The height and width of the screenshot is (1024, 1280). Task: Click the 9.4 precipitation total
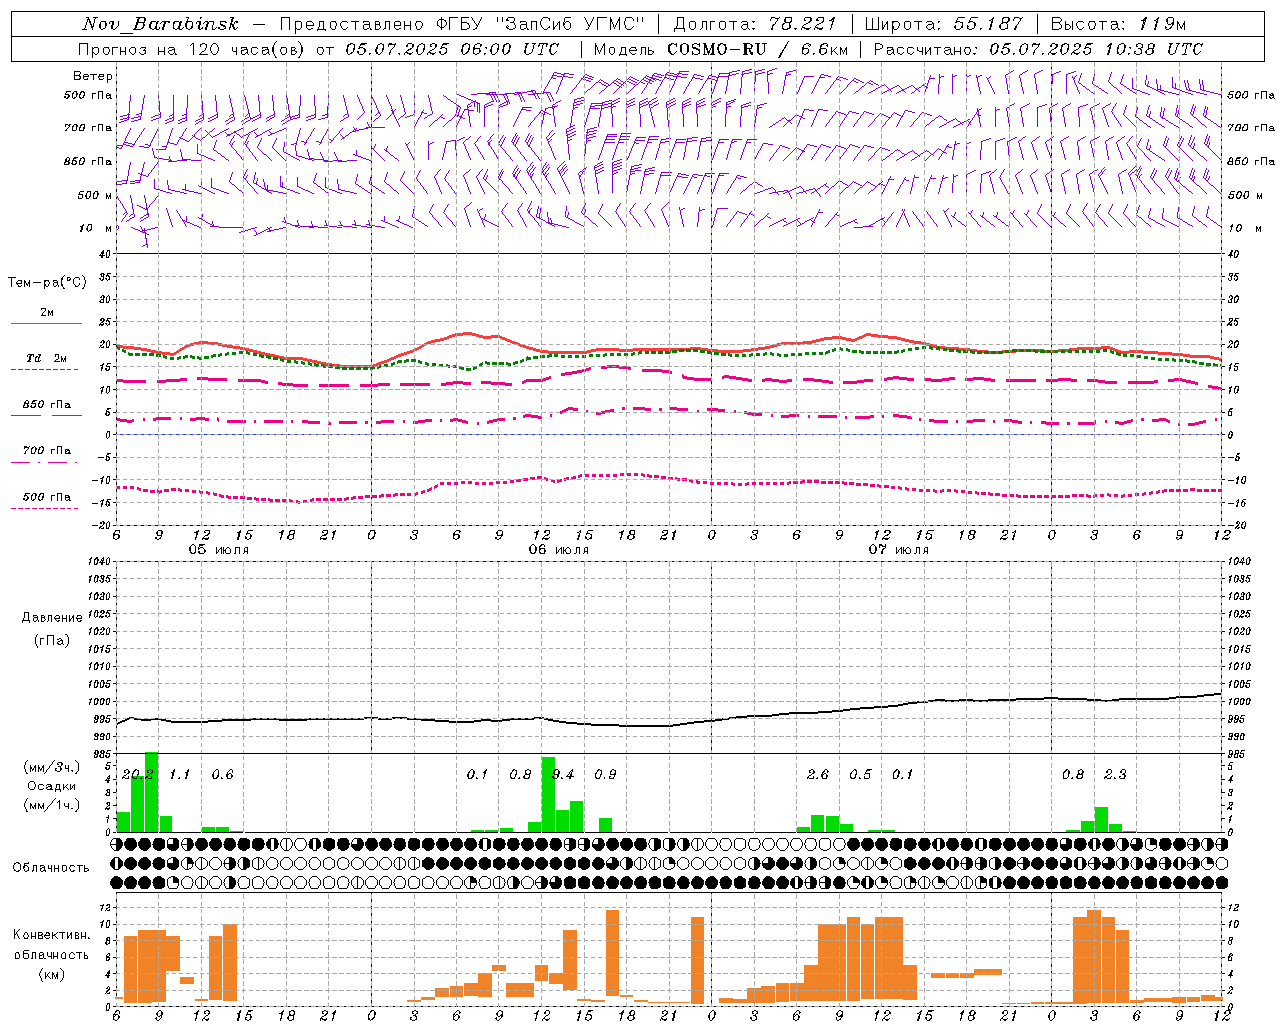[x=564, y=775]
